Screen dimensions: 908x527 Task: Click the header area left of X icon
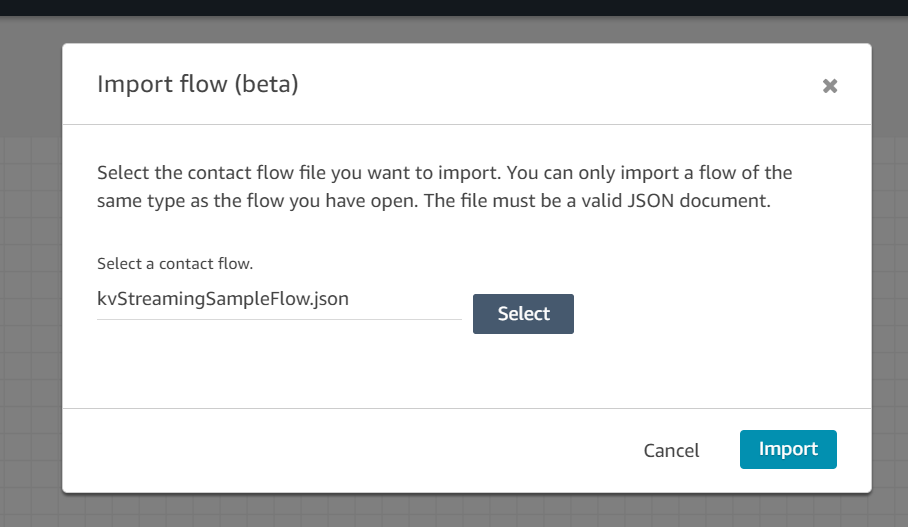[556, 85]
